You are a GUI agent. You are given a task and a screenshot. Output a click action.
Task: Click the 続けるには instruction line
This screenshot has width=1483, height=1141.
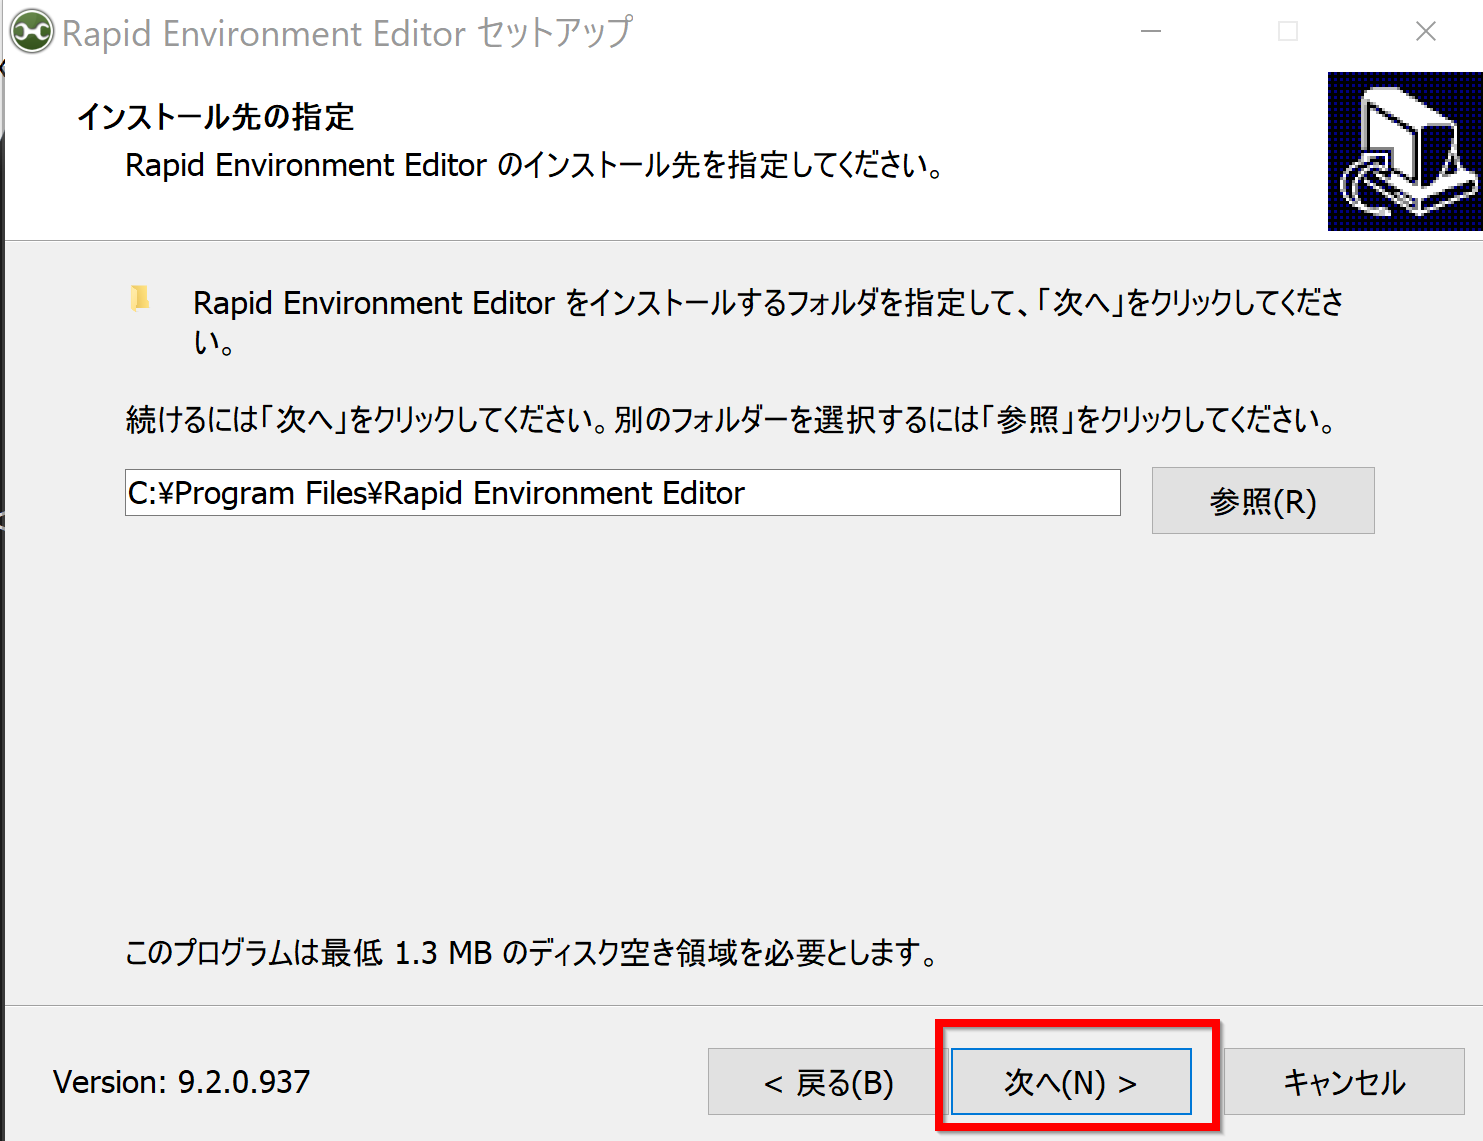coord(731,420)
